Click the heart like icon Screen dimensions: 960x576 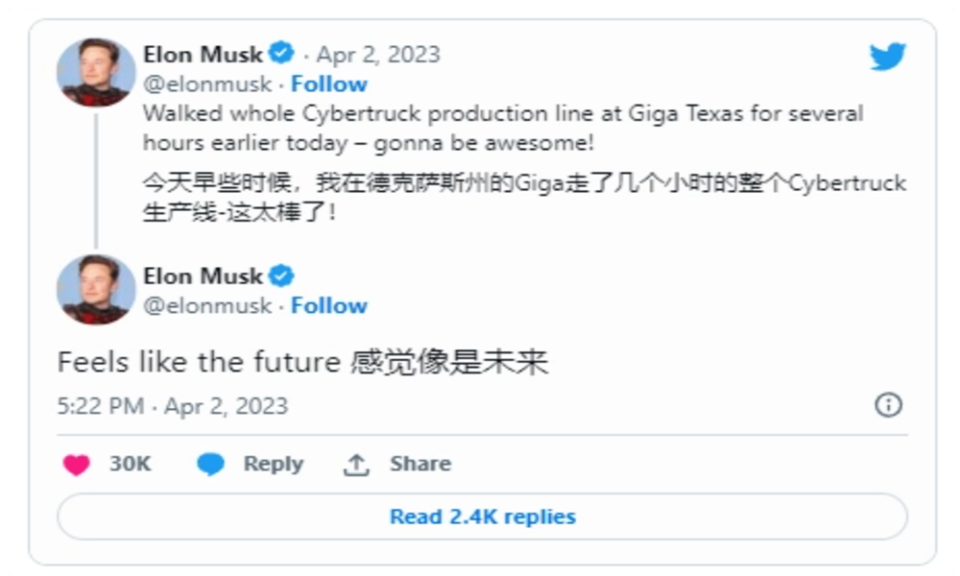(76, 465)
